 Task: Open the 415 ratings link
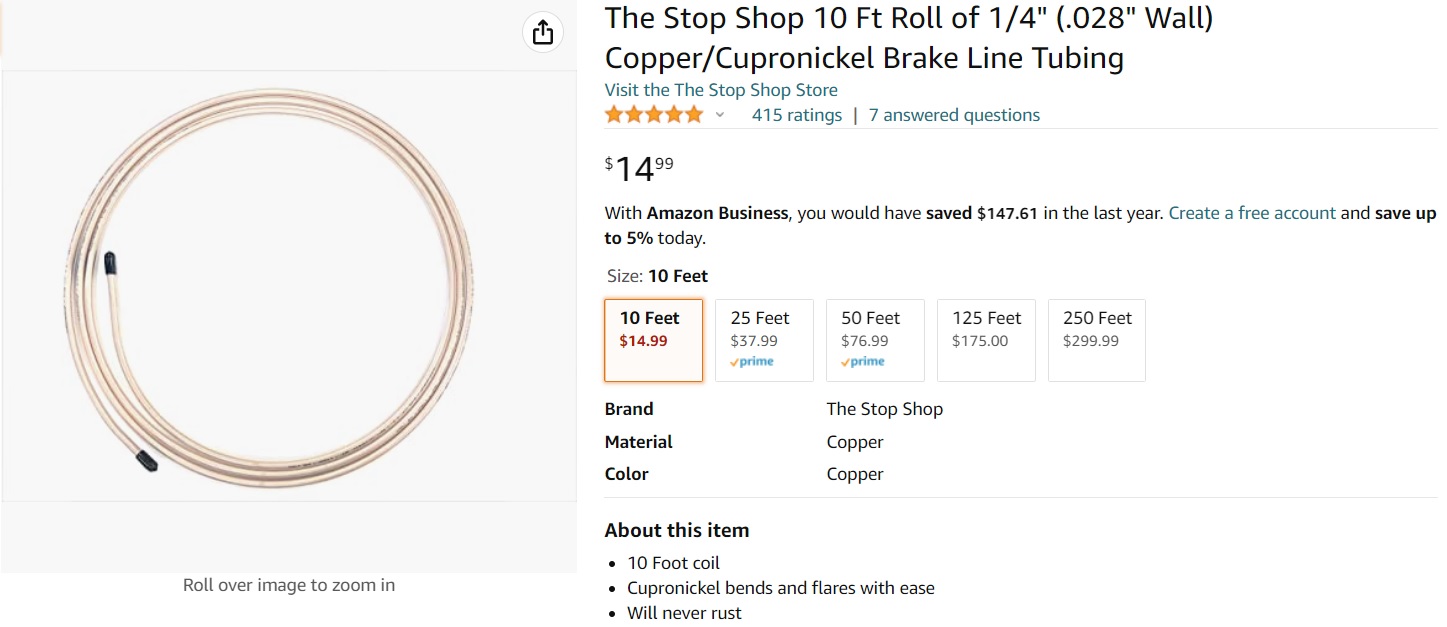click(x=797, y=115)
